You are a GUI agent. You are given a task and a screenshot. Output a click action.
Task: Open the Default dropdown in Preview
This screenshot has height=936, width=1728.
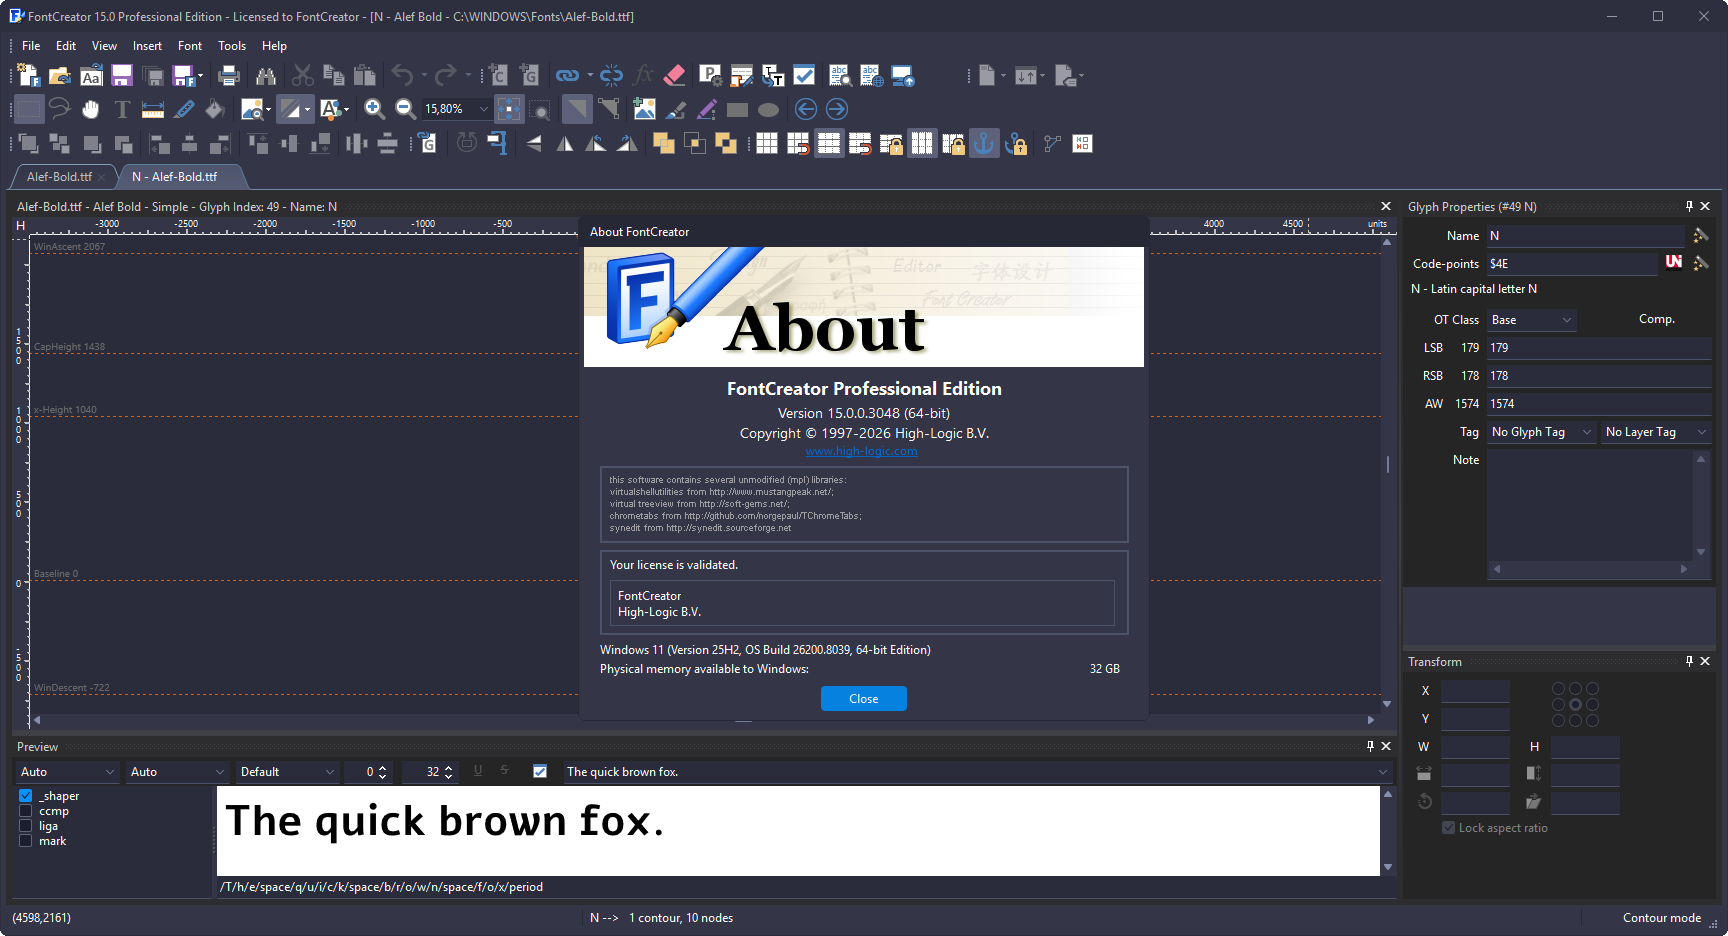[x=288, y=772]
